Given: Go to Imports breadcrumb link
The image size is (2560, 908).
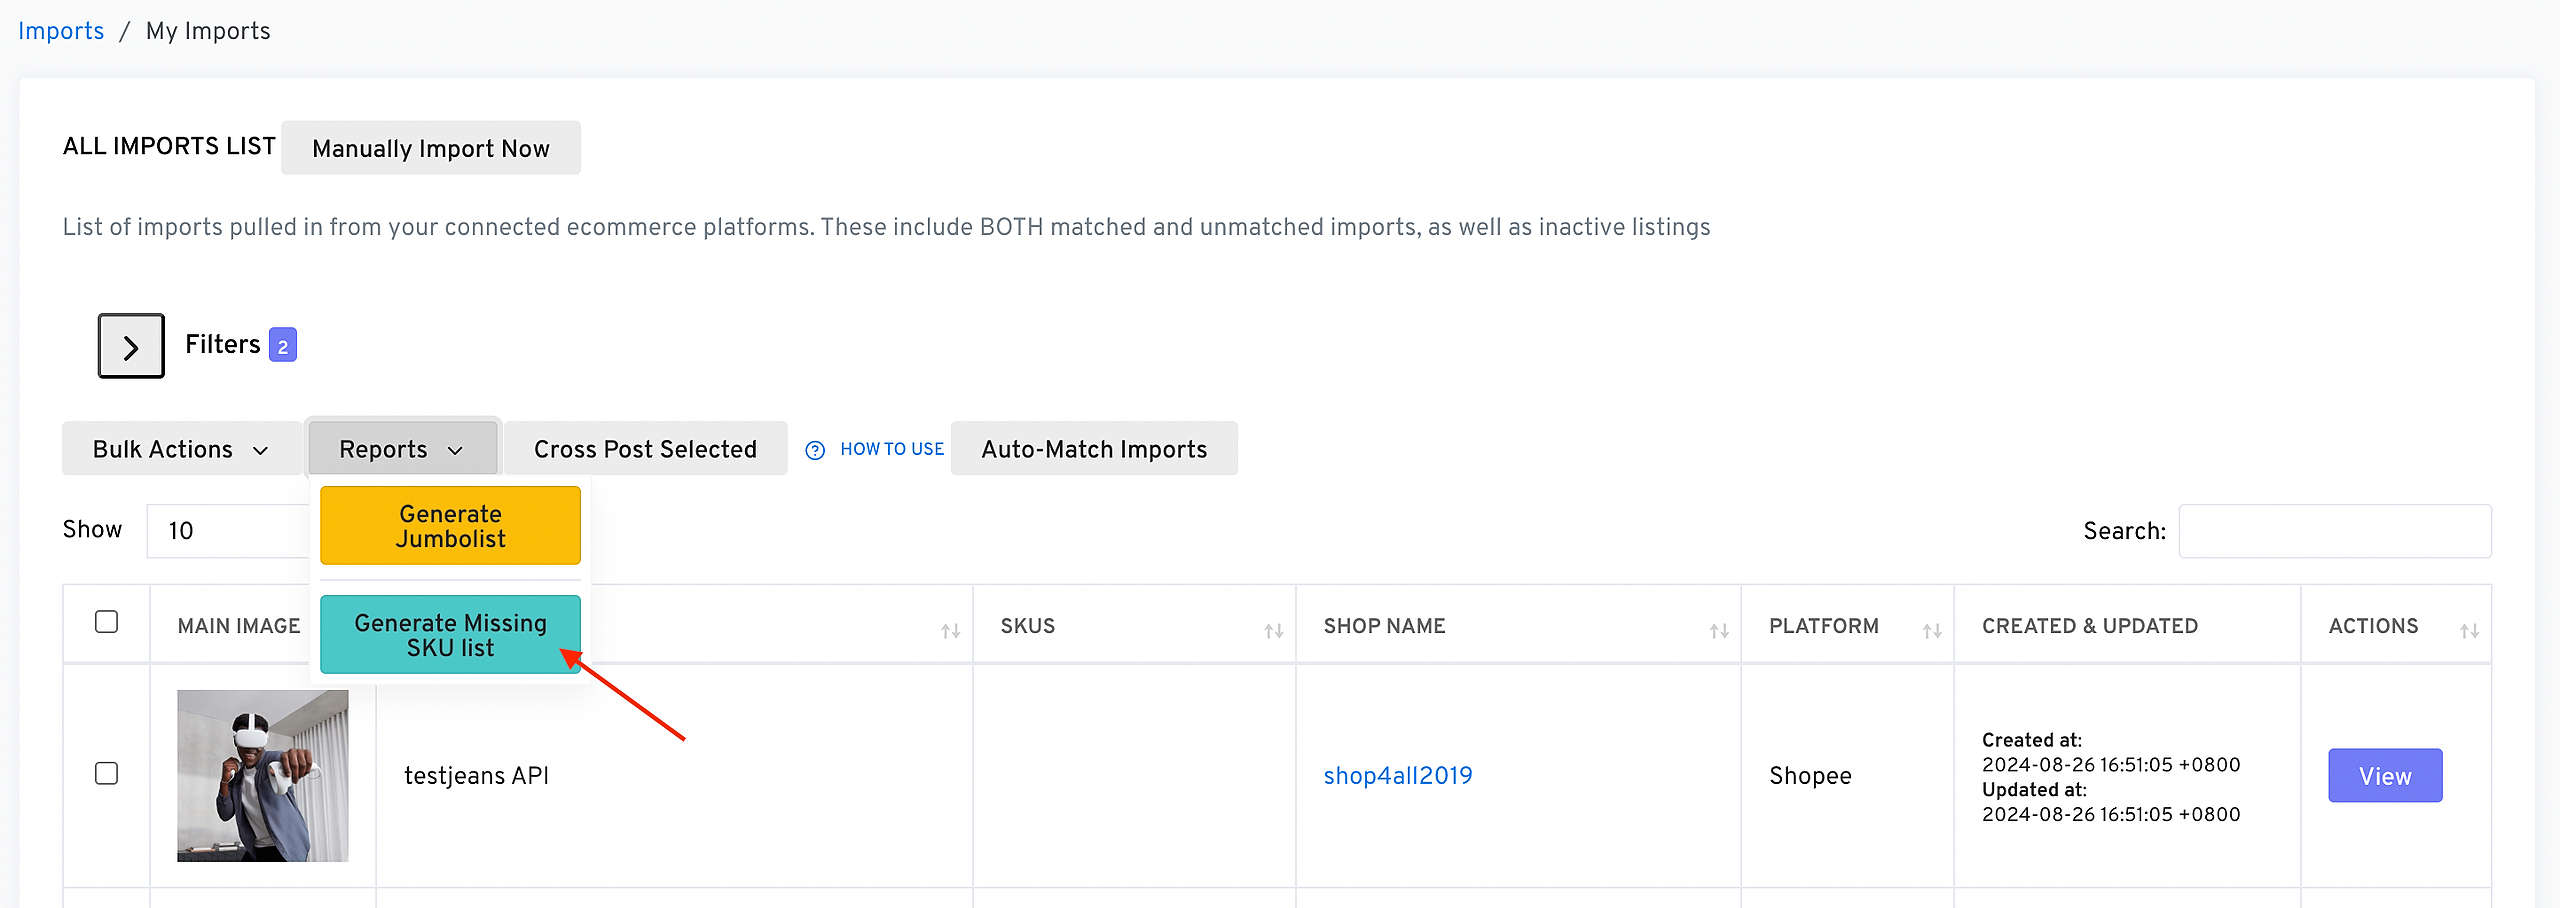Looking at the screenshot, I should point(61,31).
